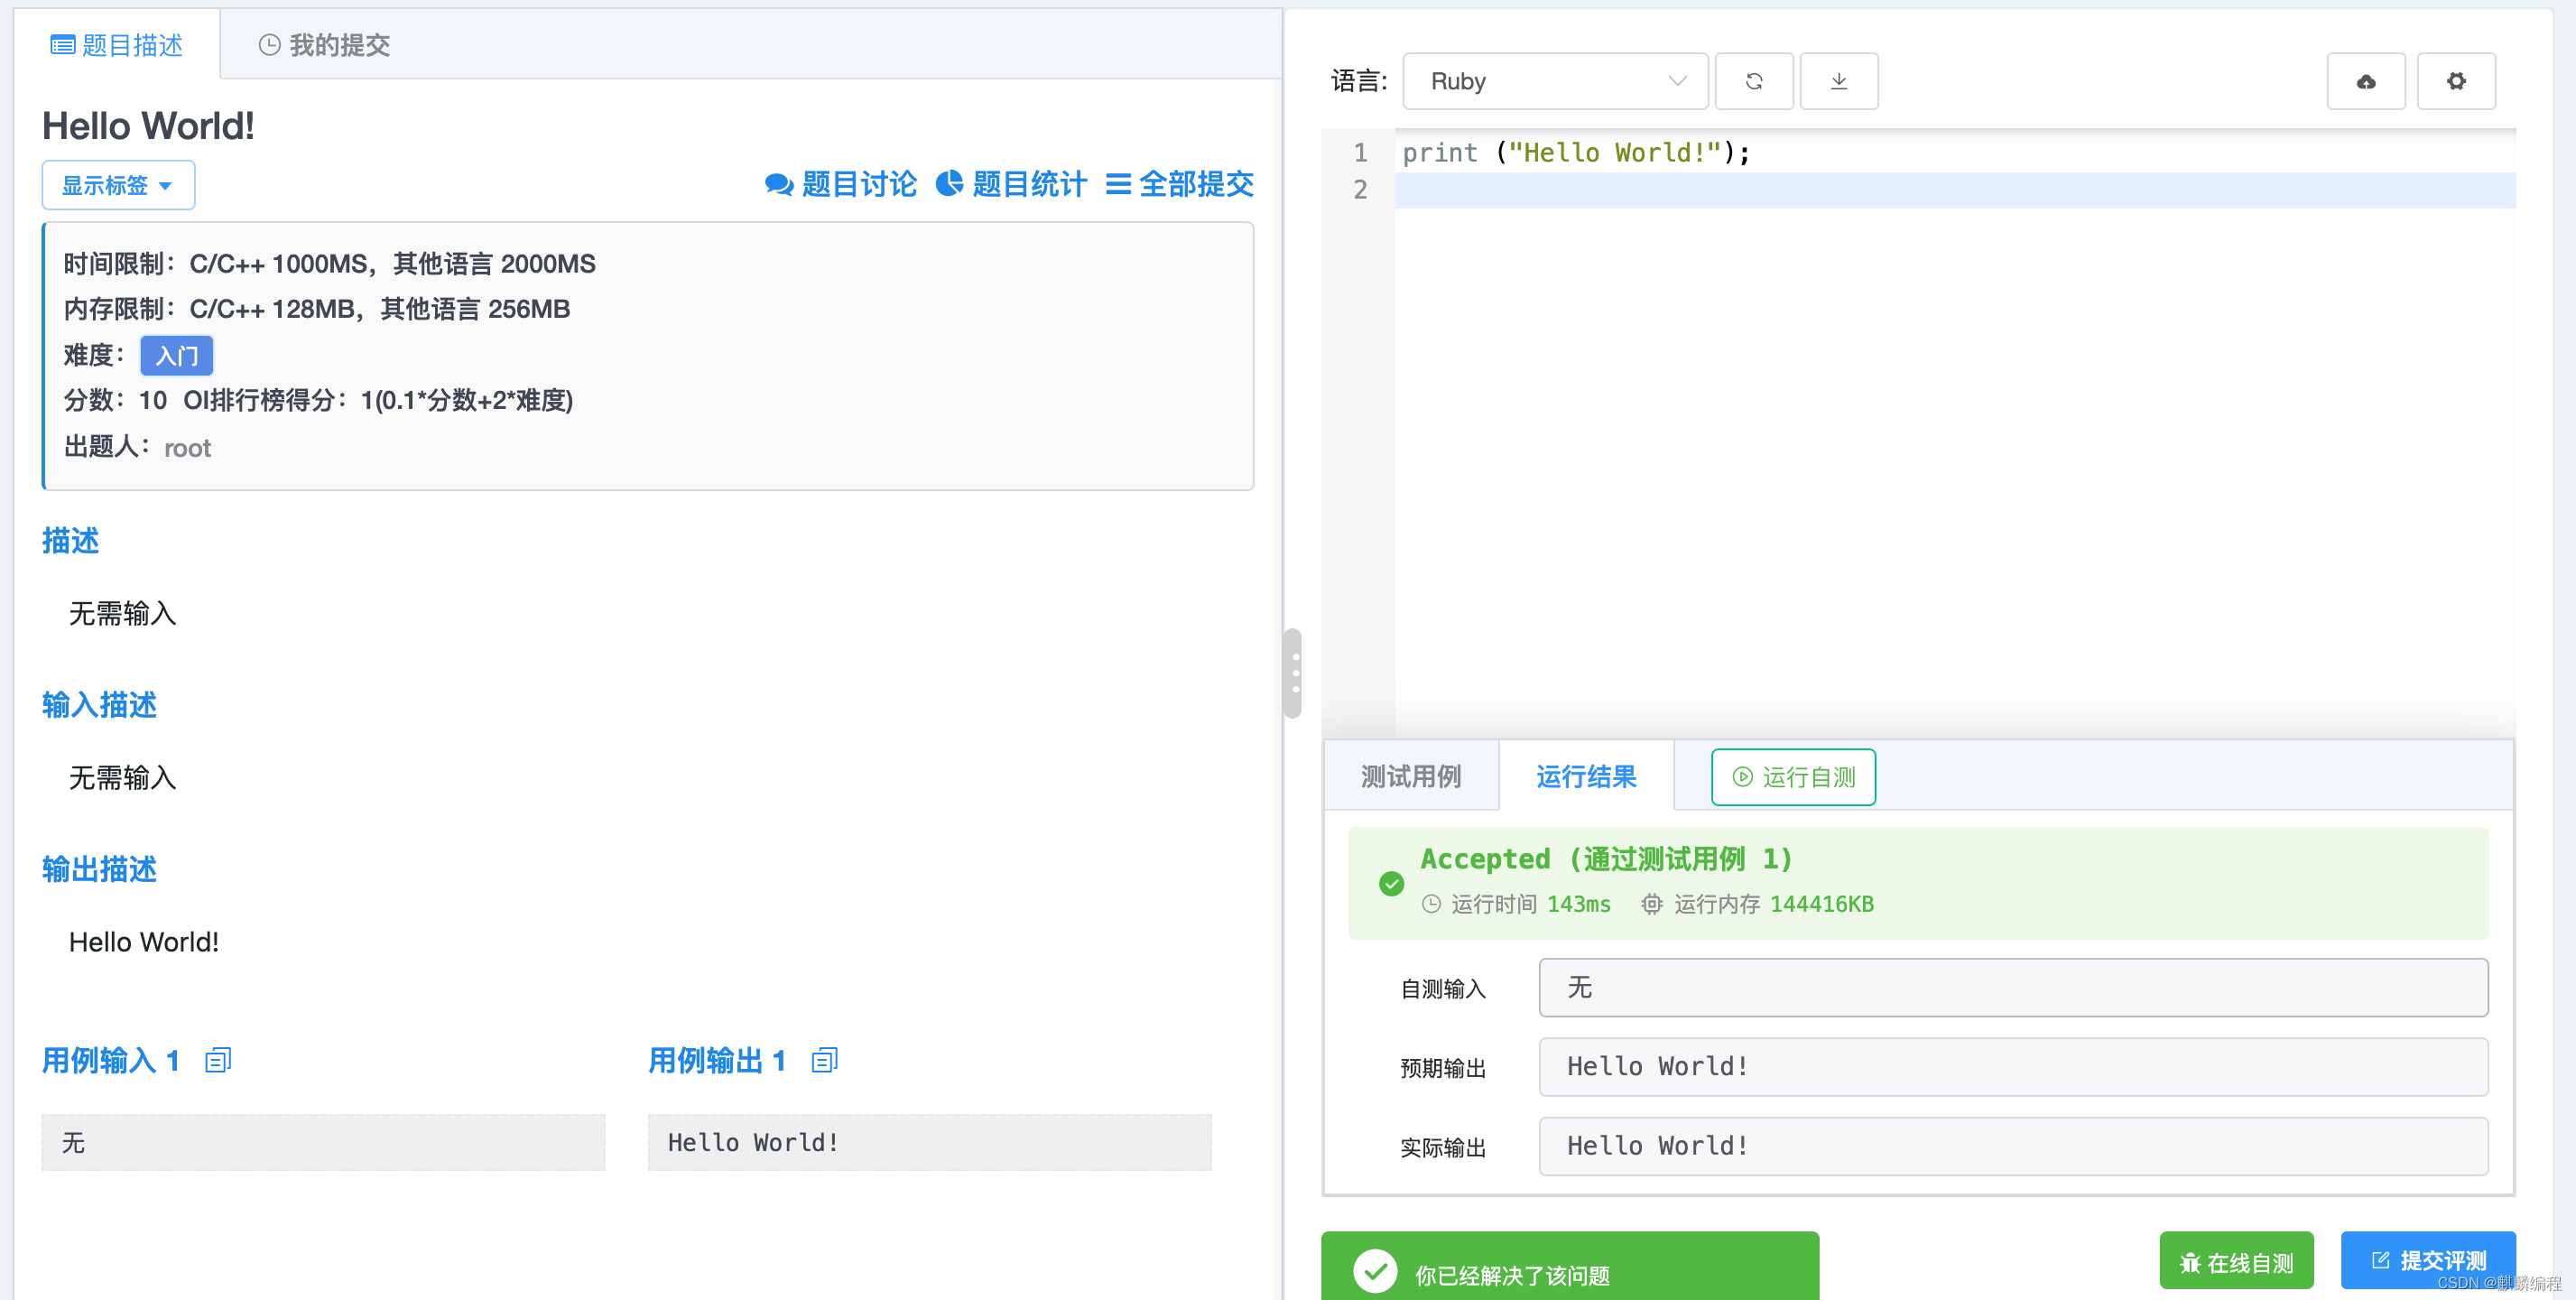Click the panel divider drag handle
This screenshot has height=1300, width=2576.
point(1295,673)
